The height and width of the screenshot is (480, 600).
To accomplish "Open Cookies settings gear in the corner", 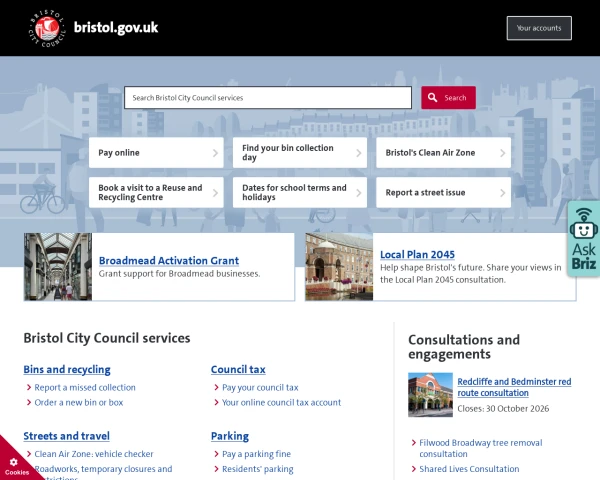I will coord(14,462).
